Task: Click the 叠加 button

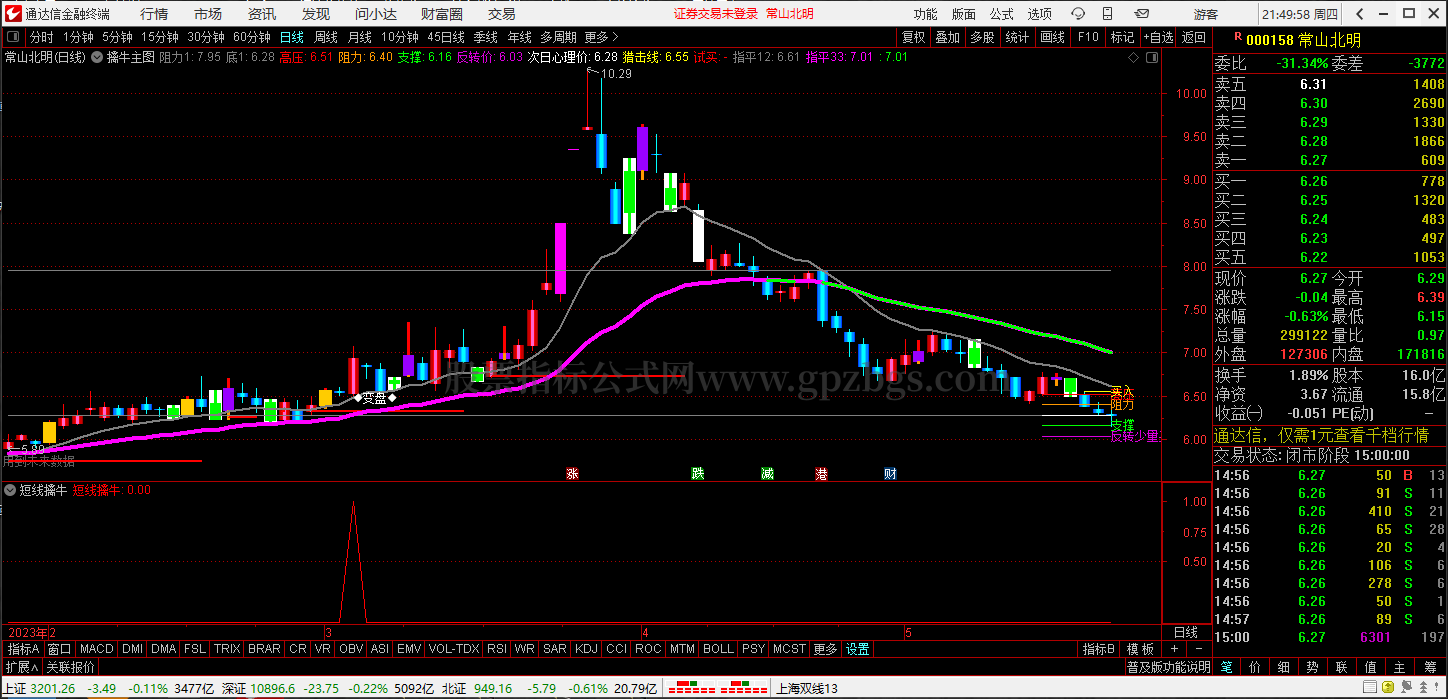Action: pos(947,37)
